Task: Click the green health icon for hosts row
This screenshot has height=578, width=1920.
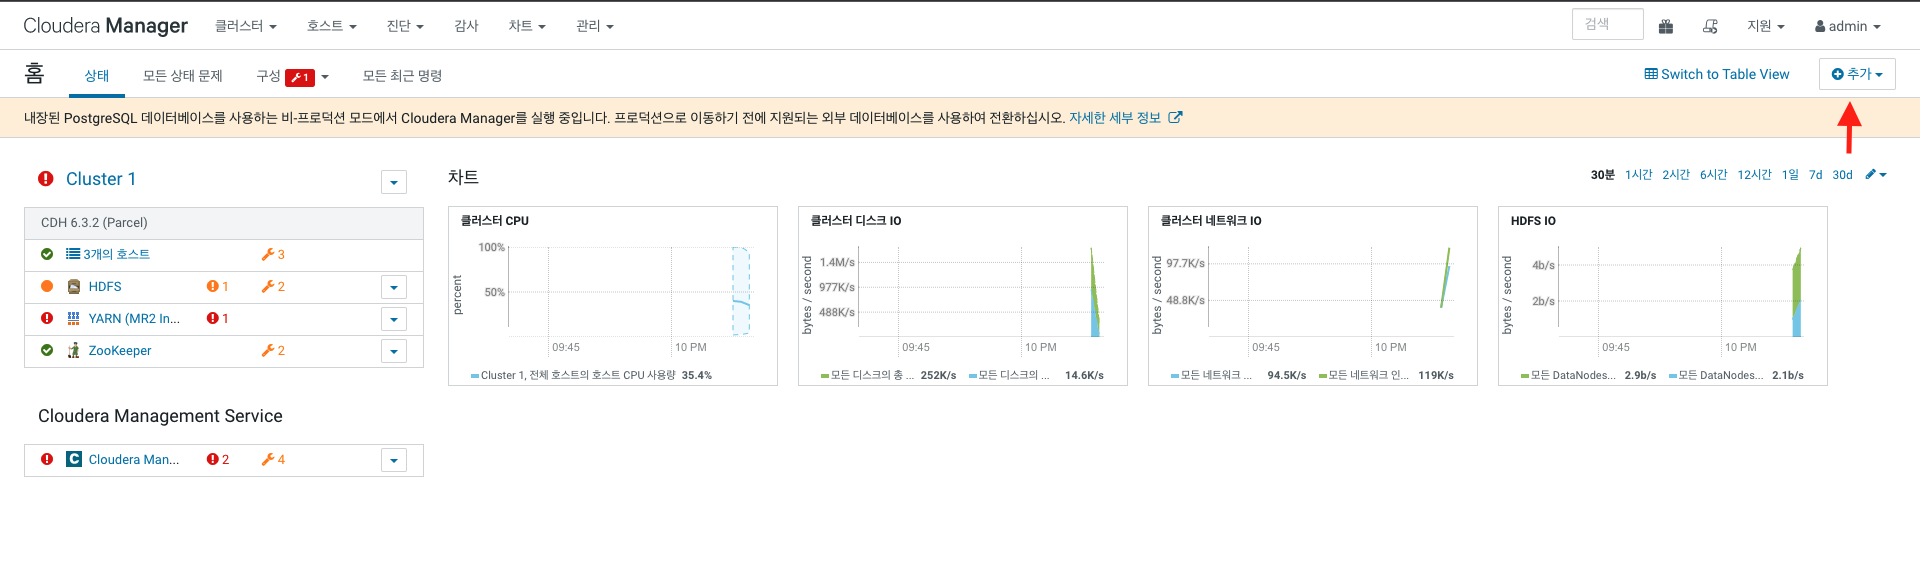Action: [x=47, y=254]
